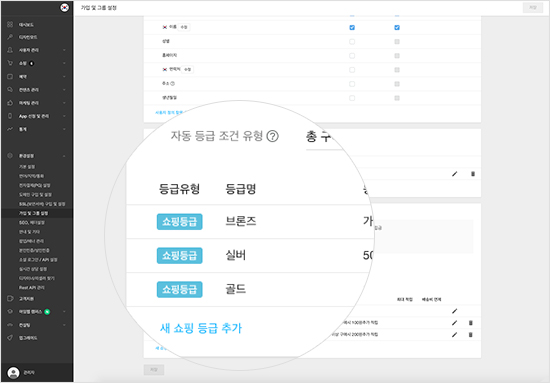
Task: Delete the row mentioning 100 with trash icon
Action: (471, 323)
